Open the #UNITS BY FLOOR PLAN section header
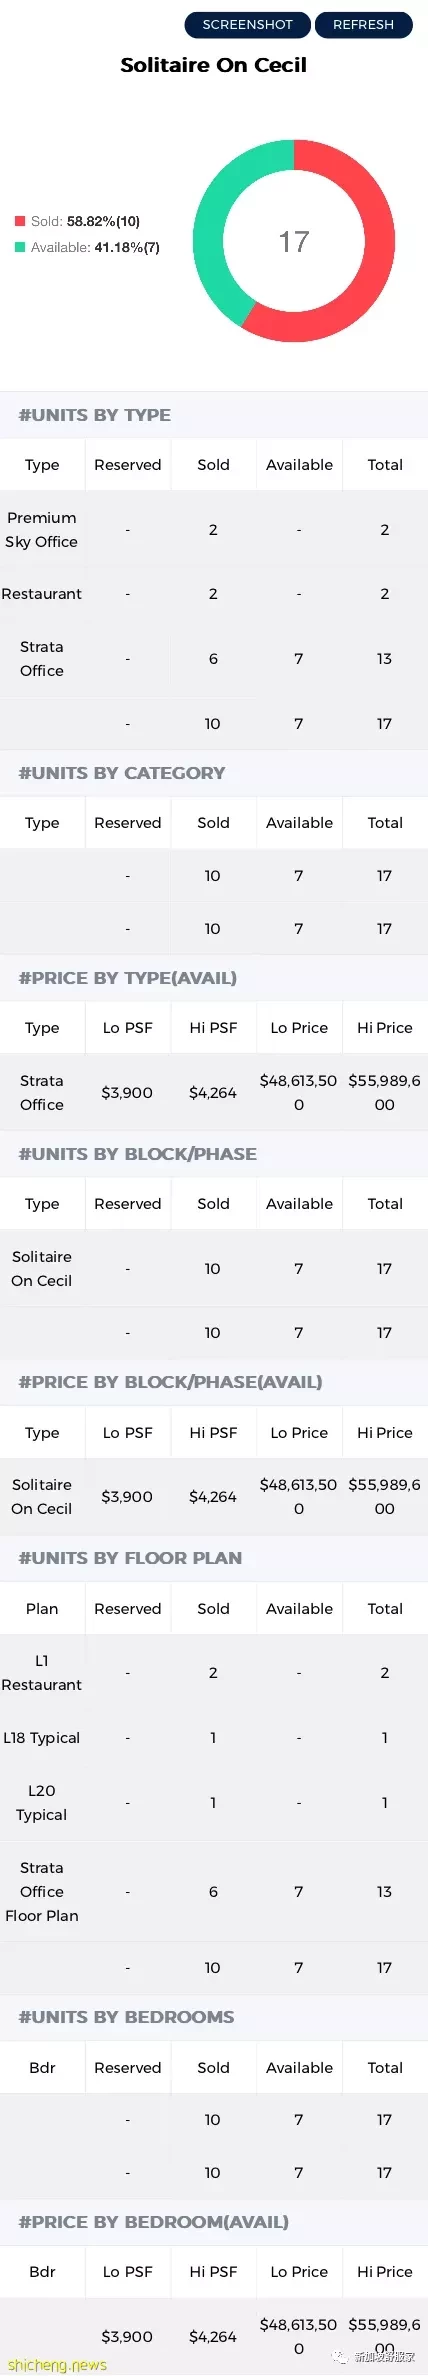This screenshot has height=2376, width=428. [x=214, y=1558]
